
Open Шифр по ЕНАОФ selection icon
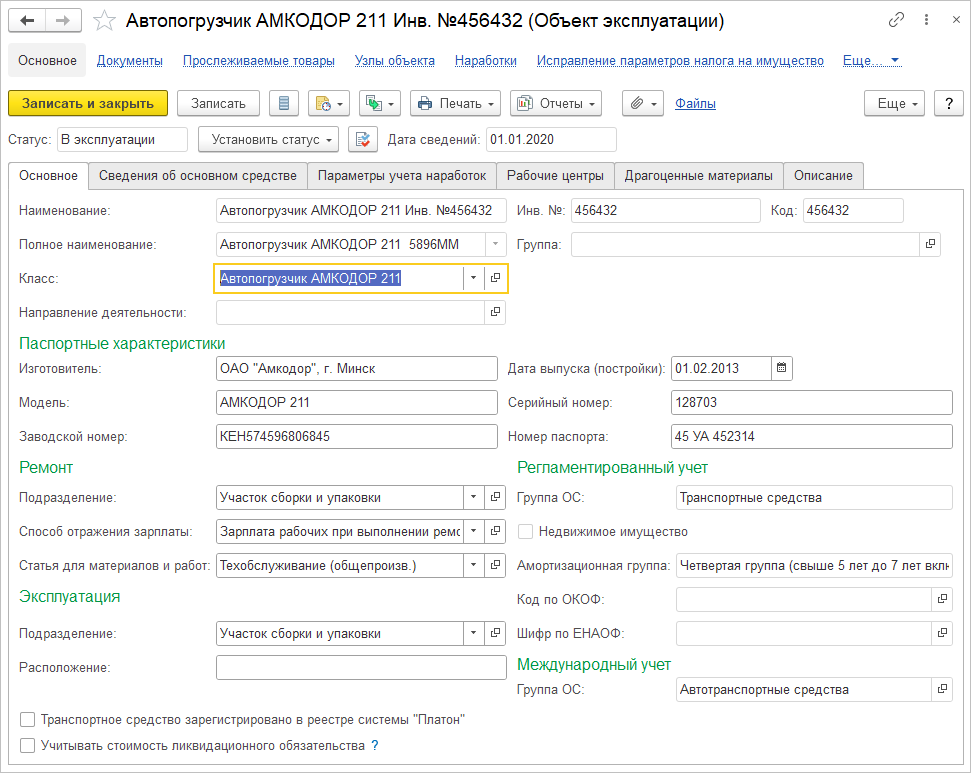click(942, 633)
